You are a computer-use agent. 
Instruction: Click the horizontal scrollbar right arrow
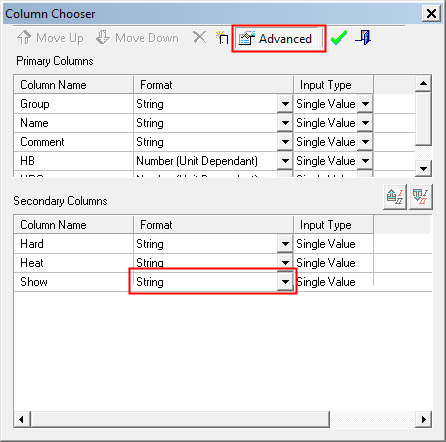[x=423, y=419]
